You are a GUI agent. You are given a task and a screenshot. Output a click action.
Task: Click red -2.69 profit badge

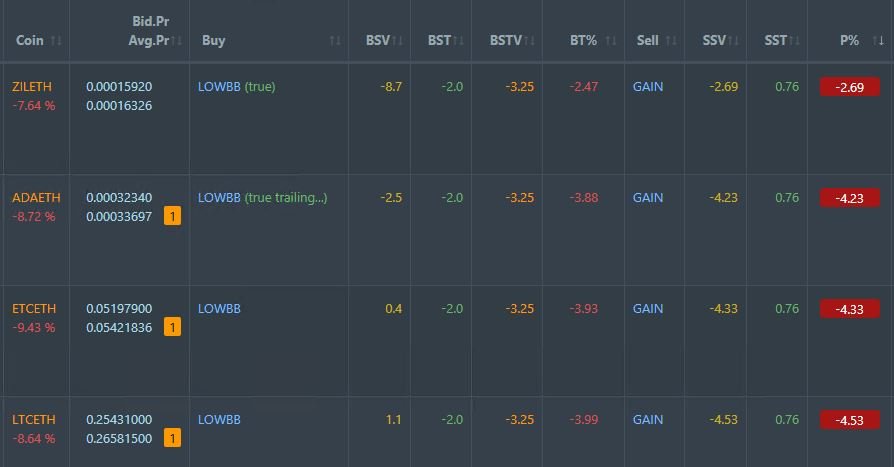(x=850, y=87)
